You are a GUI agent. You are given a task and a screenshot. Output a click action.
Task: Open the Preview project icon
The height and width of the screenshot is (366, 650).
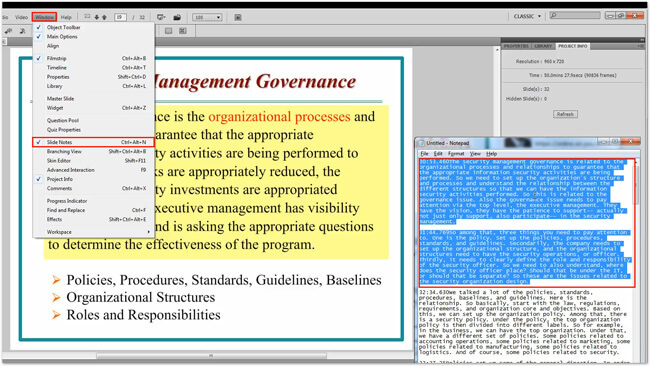(161, 17)
